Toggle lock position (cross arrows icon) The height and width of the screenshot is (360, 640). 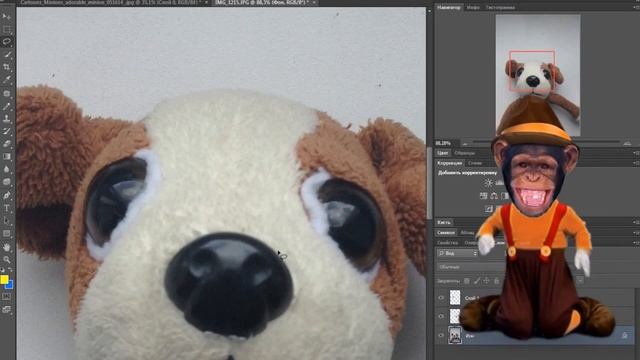(487, 281)
